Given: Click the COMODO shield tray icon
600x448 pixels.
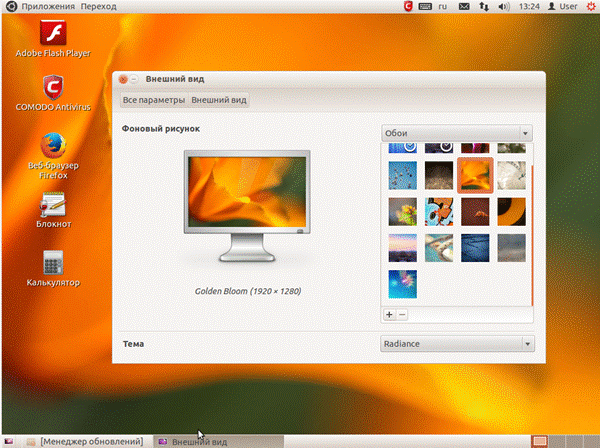Looking at the screenshot, I should pos(408,7).
